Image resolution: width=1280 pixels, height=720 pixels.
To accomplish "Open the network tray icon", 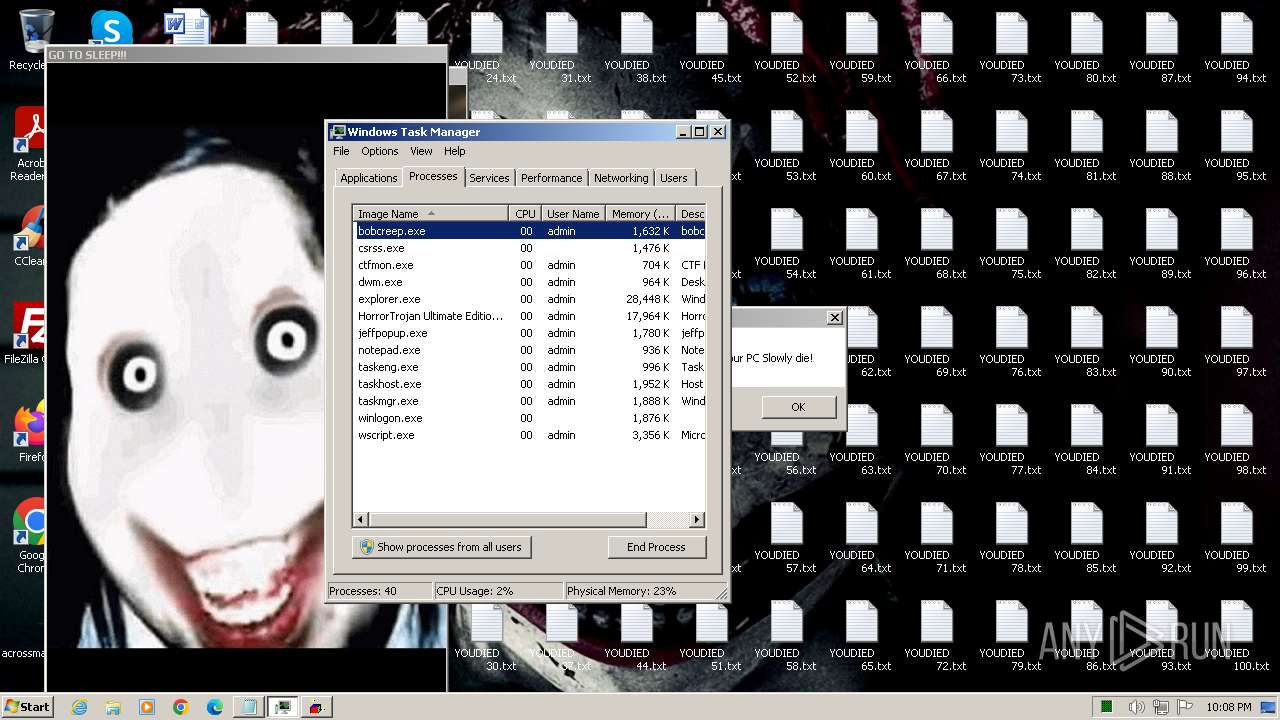I will click(x=1163, y=707).
